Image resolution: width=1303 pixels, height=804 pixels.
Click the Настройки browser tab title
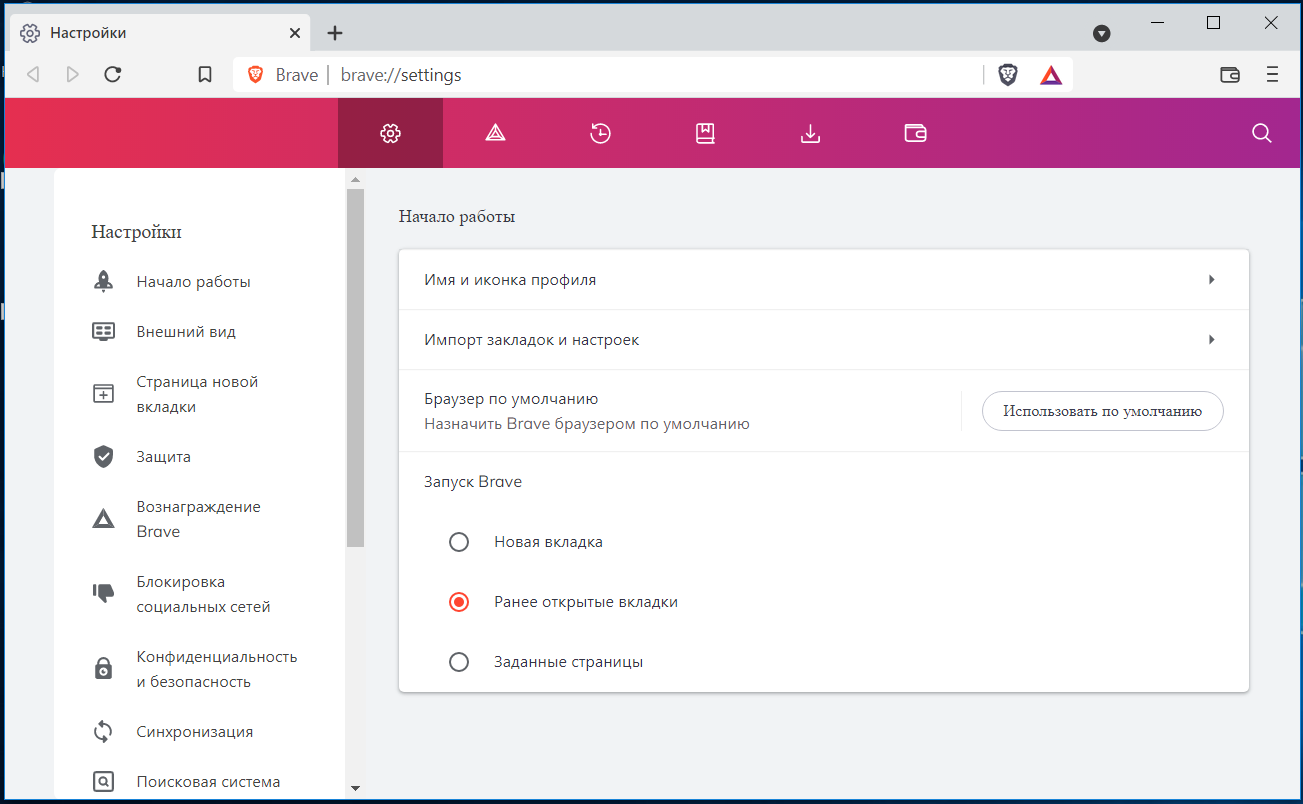coord(88,33)
